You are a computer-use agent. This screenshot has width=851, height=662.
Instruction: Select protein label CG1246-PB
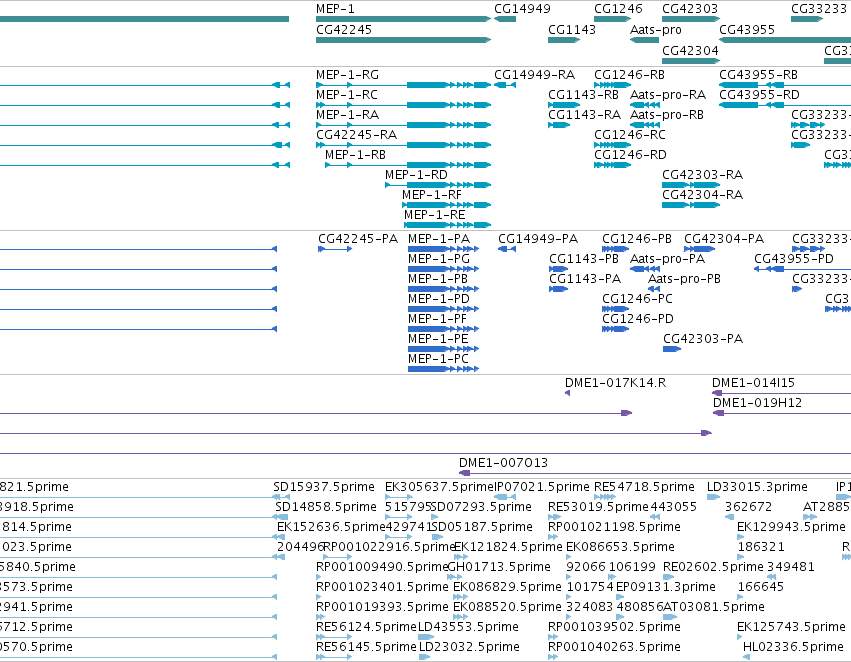click(637, 239)
